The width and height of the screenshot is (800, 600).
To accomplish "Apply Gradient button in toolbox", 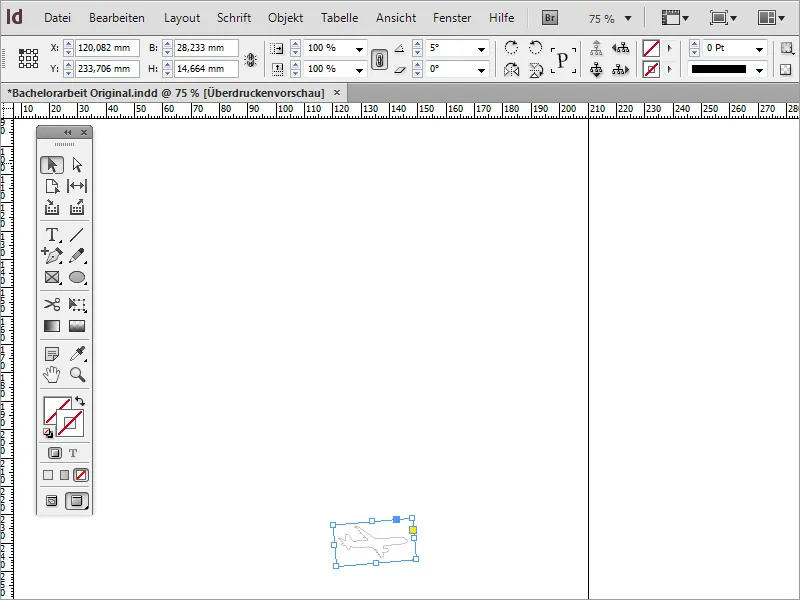I will coord(64,475).
